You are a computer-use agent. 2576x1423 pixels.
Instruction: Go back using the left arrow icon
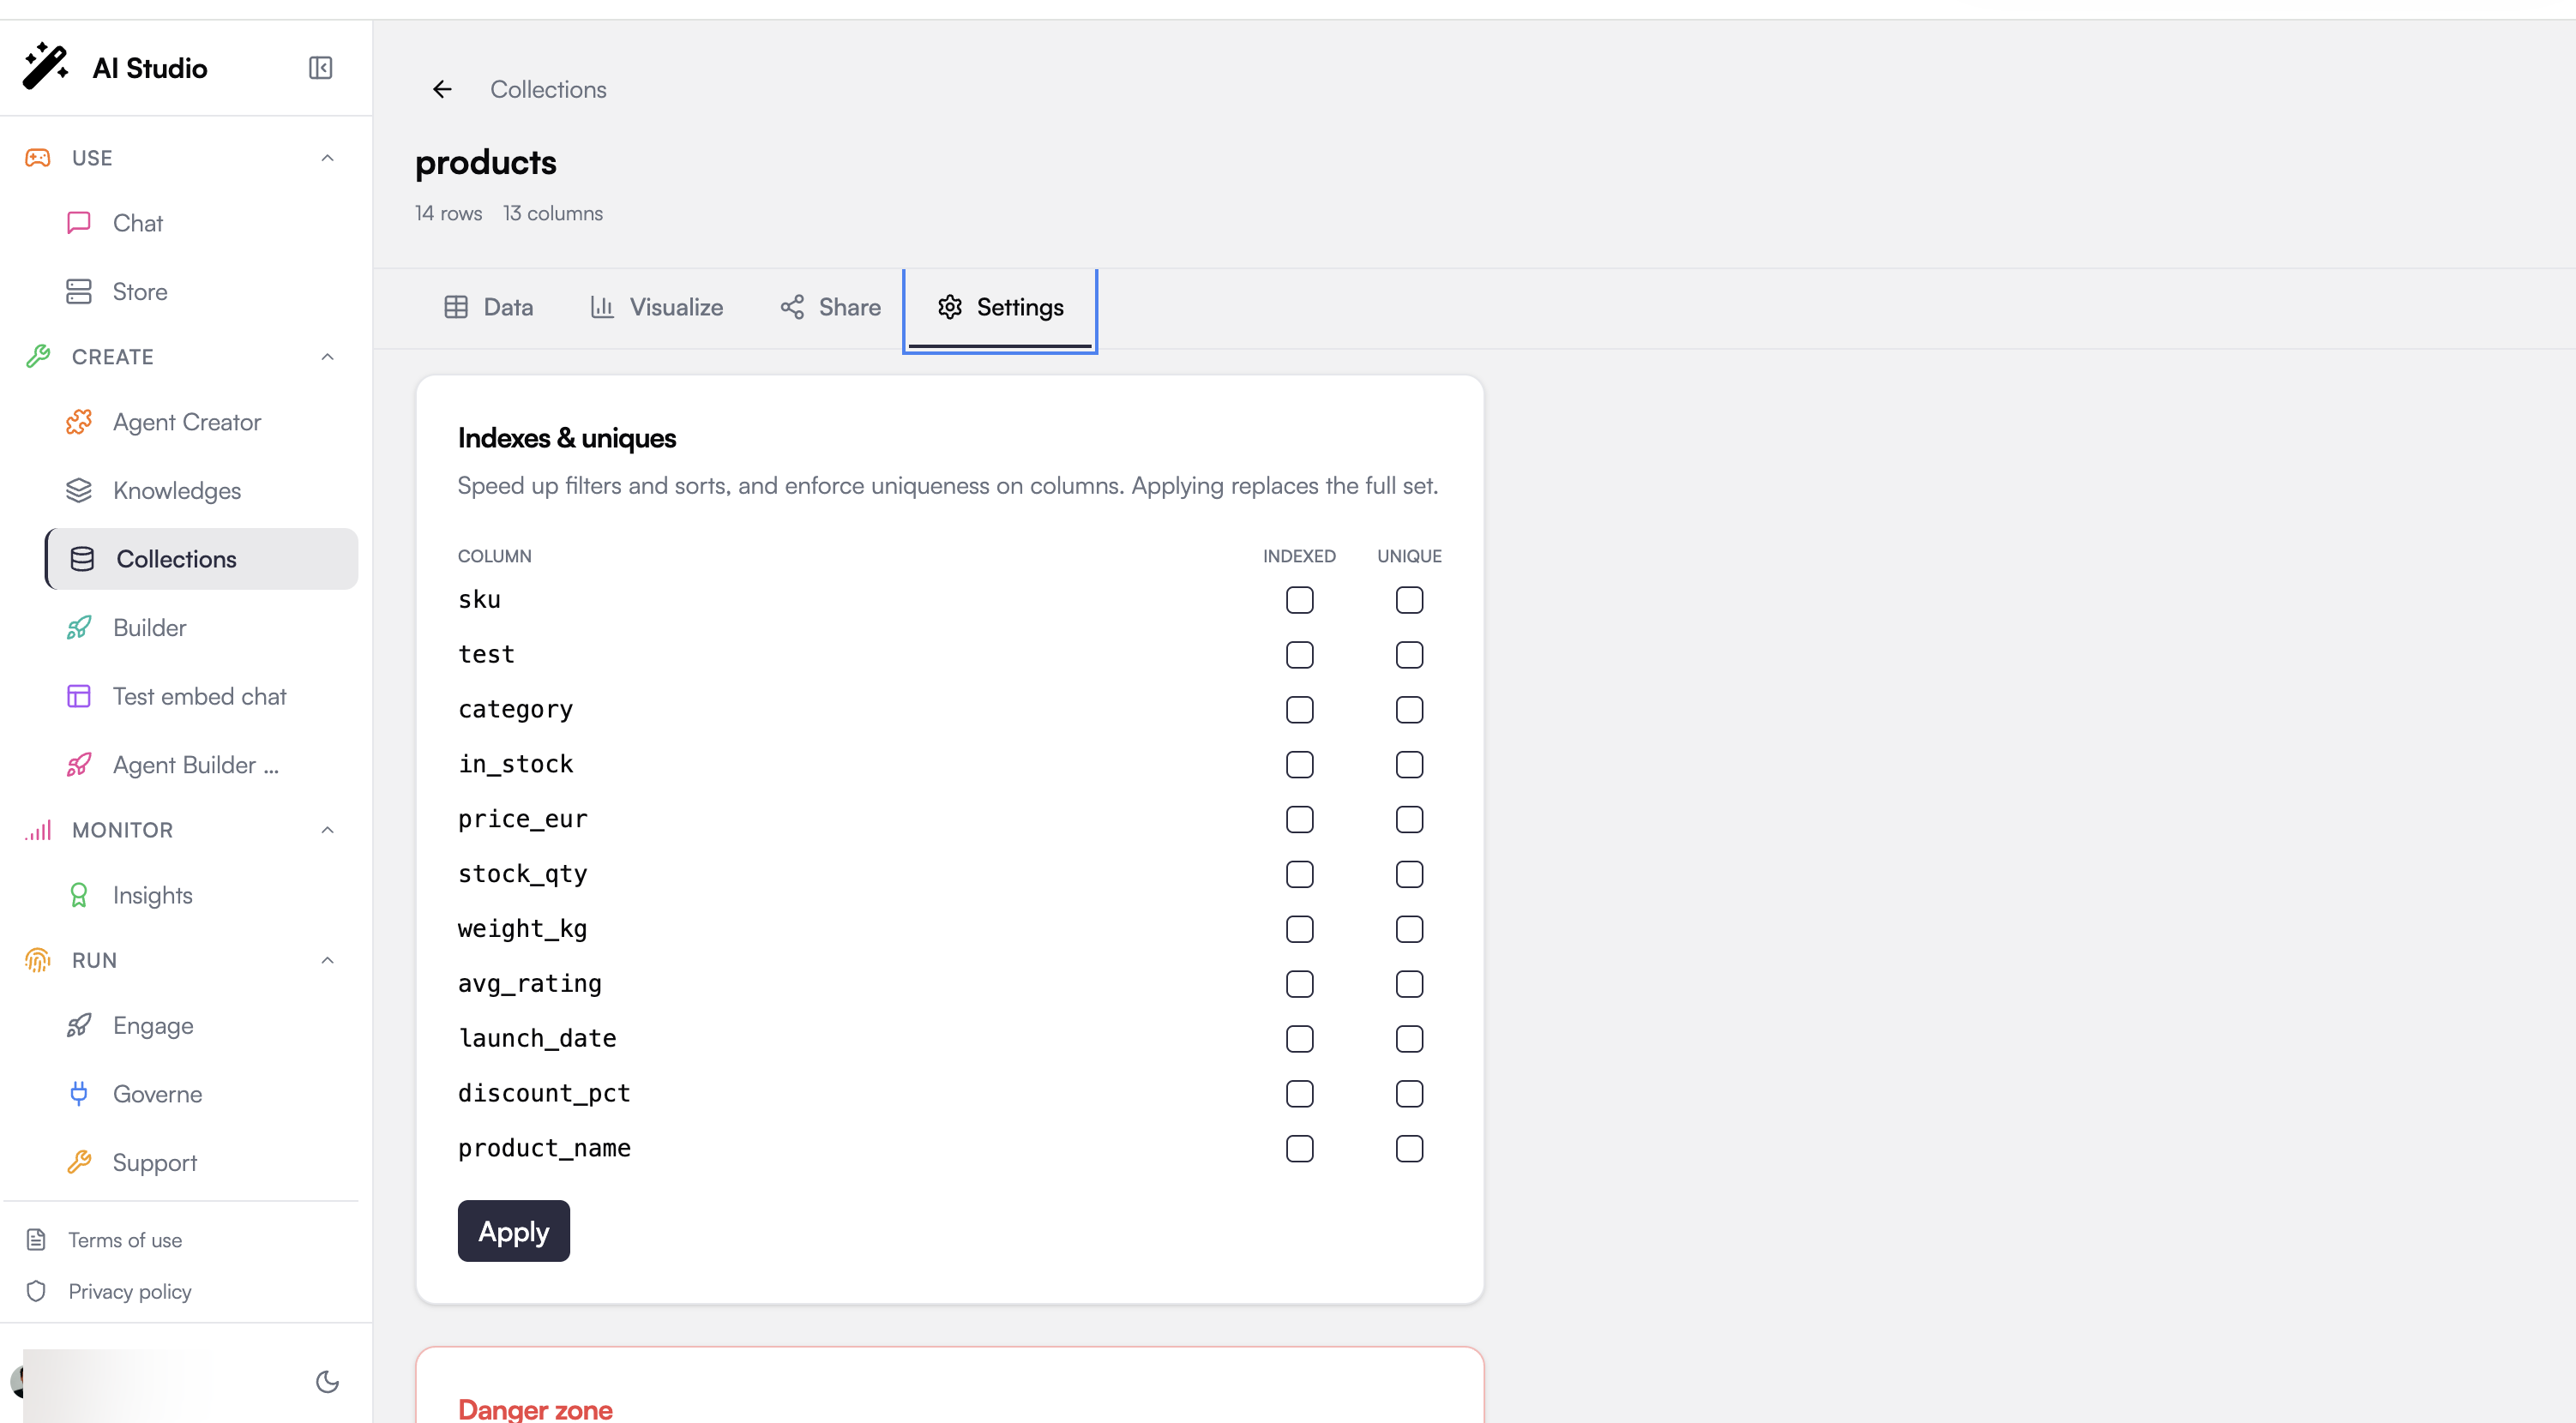(442, 89)
